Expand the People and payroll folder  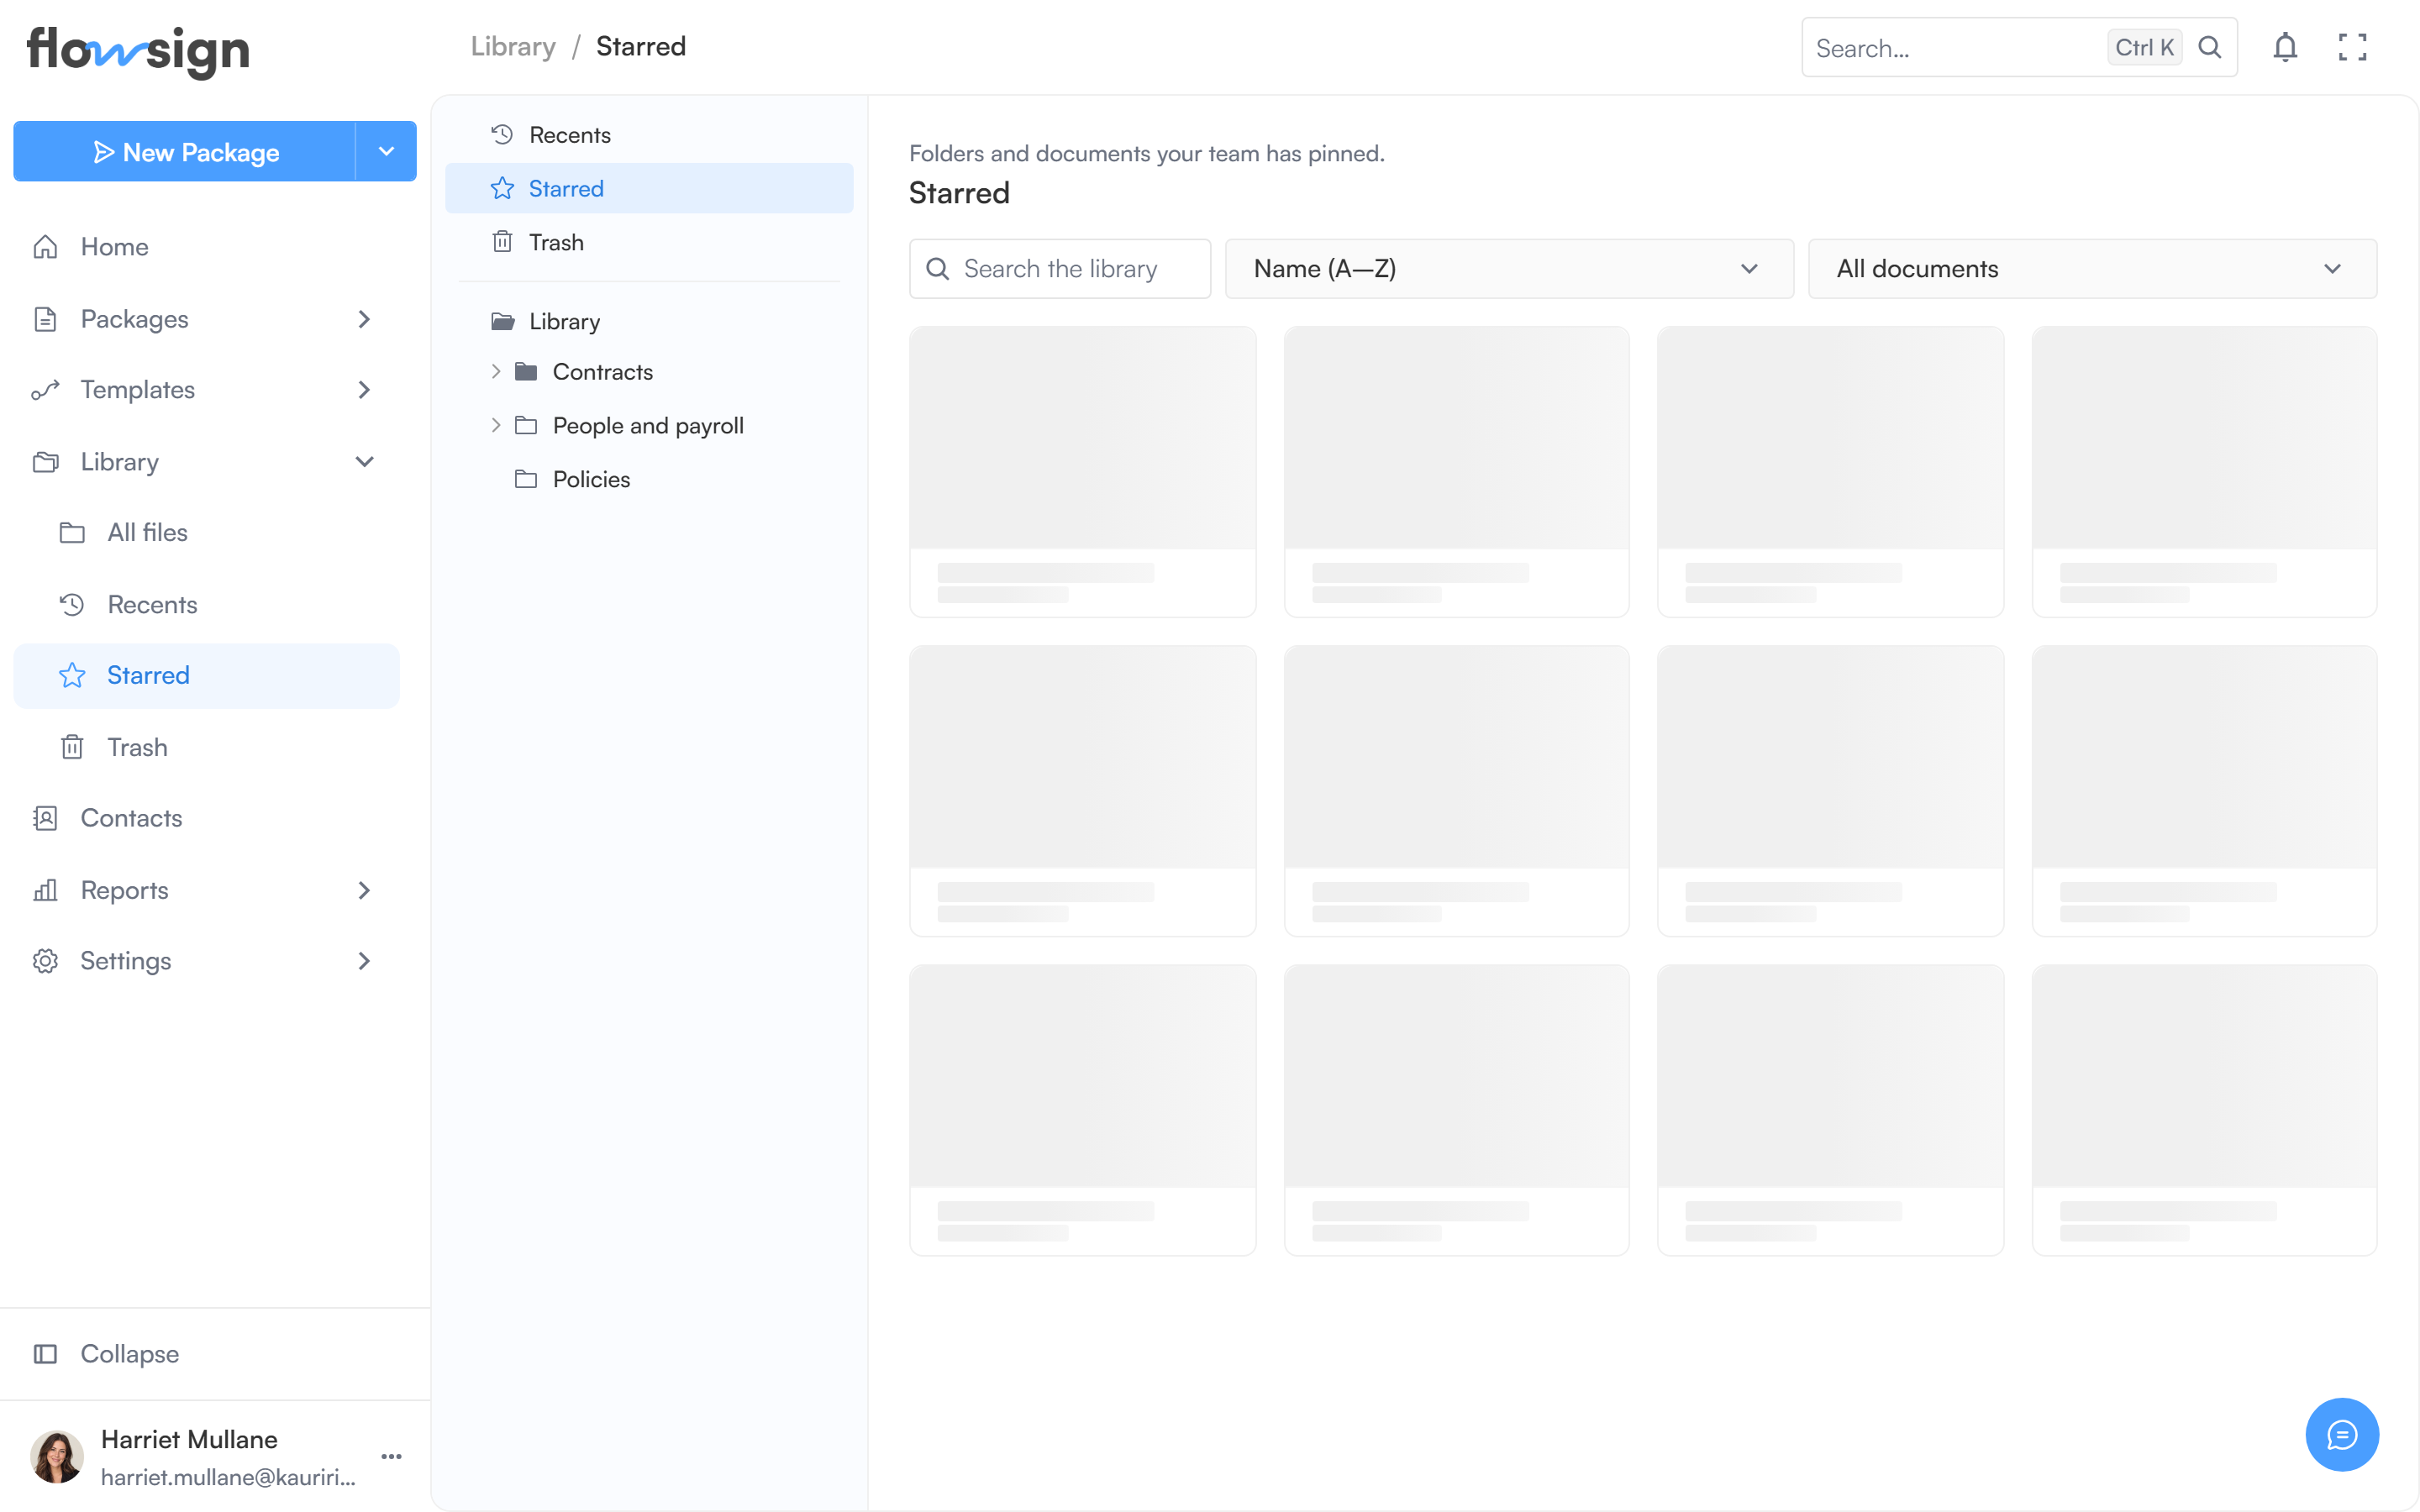coord(495,425)
